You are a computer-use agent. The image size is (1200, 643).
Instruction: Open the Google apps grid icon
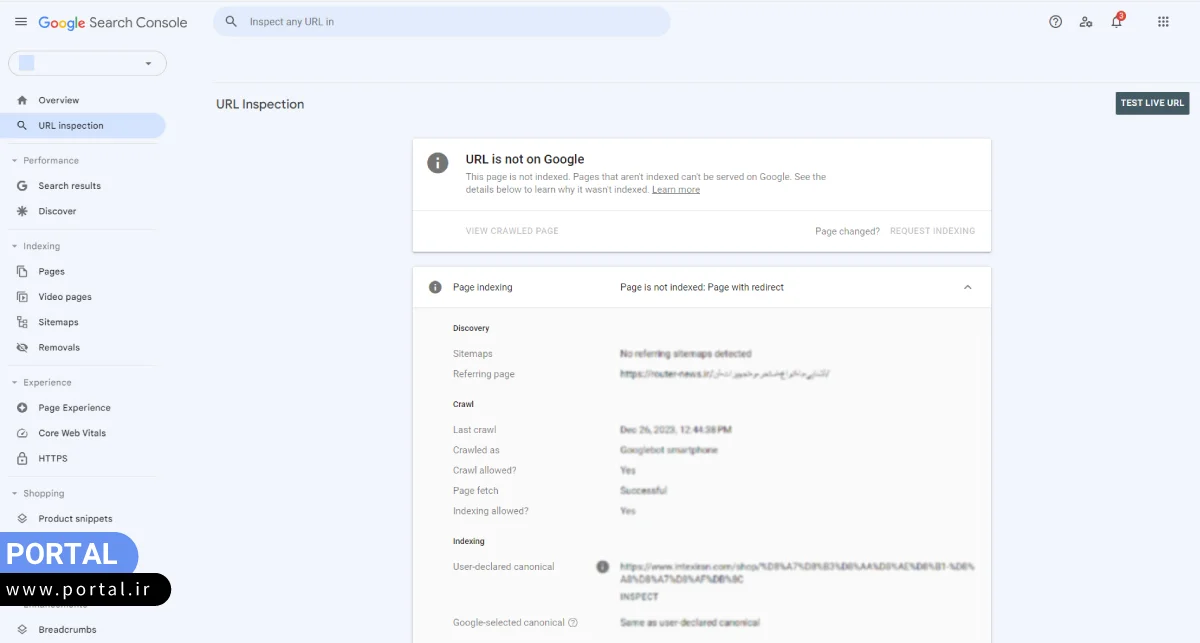[1163, 22]
